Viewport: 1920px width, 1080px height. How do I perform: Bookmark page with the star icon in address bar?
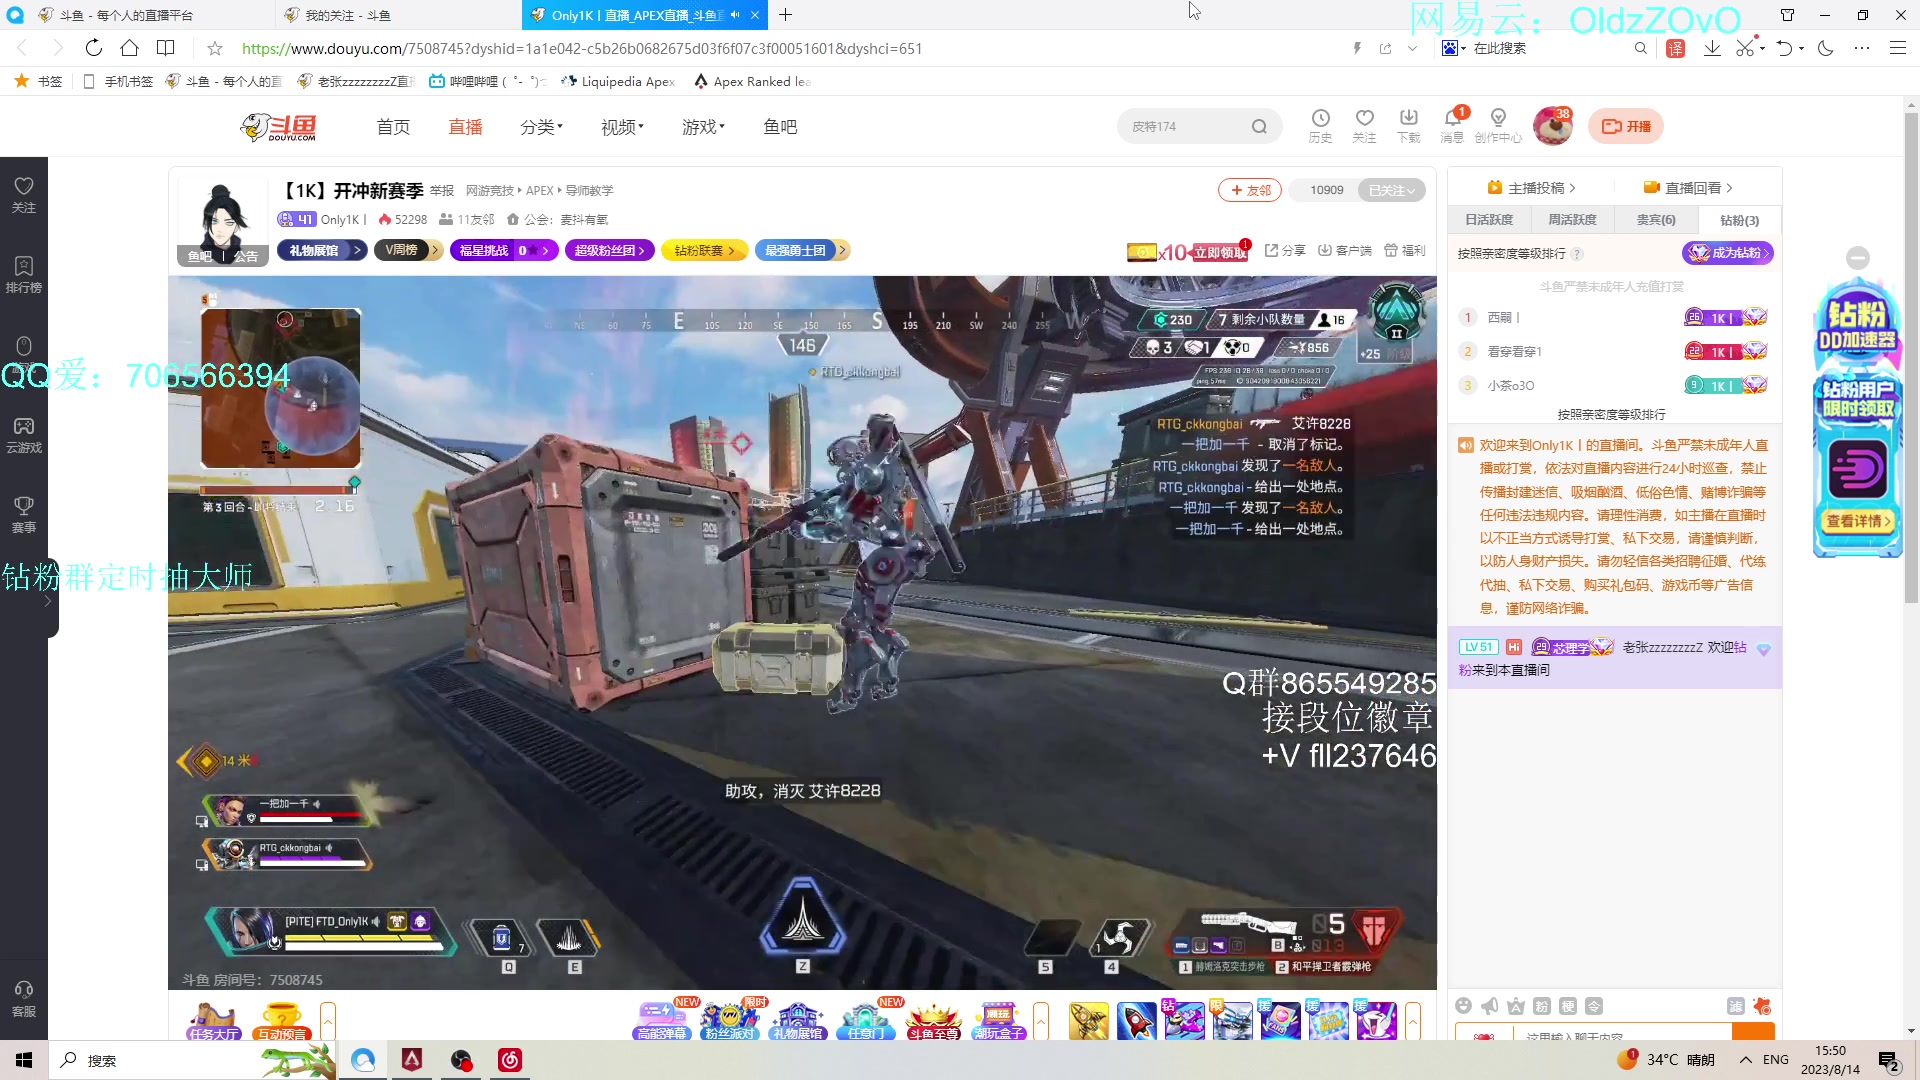click(x=215, y=48)
